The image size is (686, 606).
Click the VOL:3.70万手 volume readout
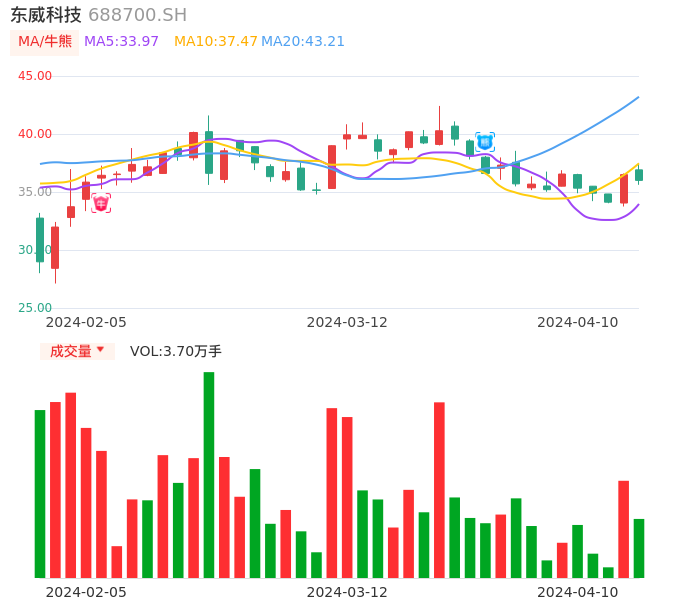pos(176,351)
